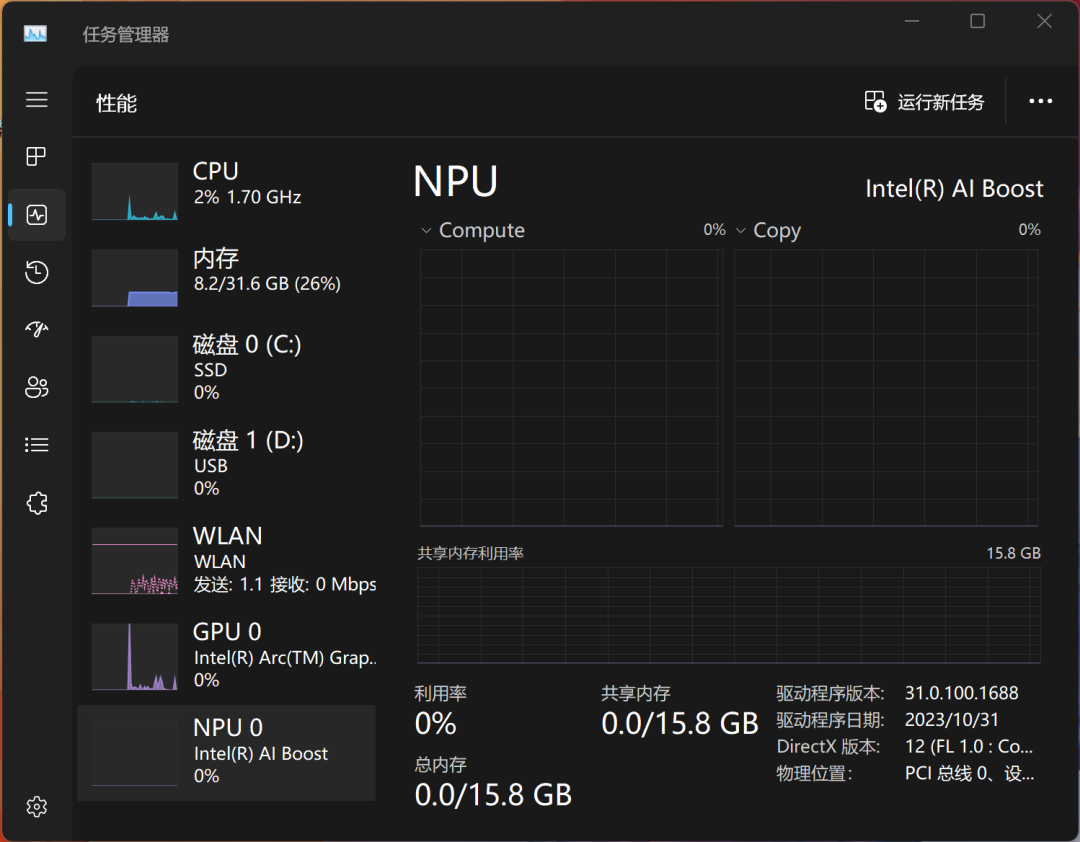
Task: Click the Copy utilization graph
Action: (x=886, y=388)
